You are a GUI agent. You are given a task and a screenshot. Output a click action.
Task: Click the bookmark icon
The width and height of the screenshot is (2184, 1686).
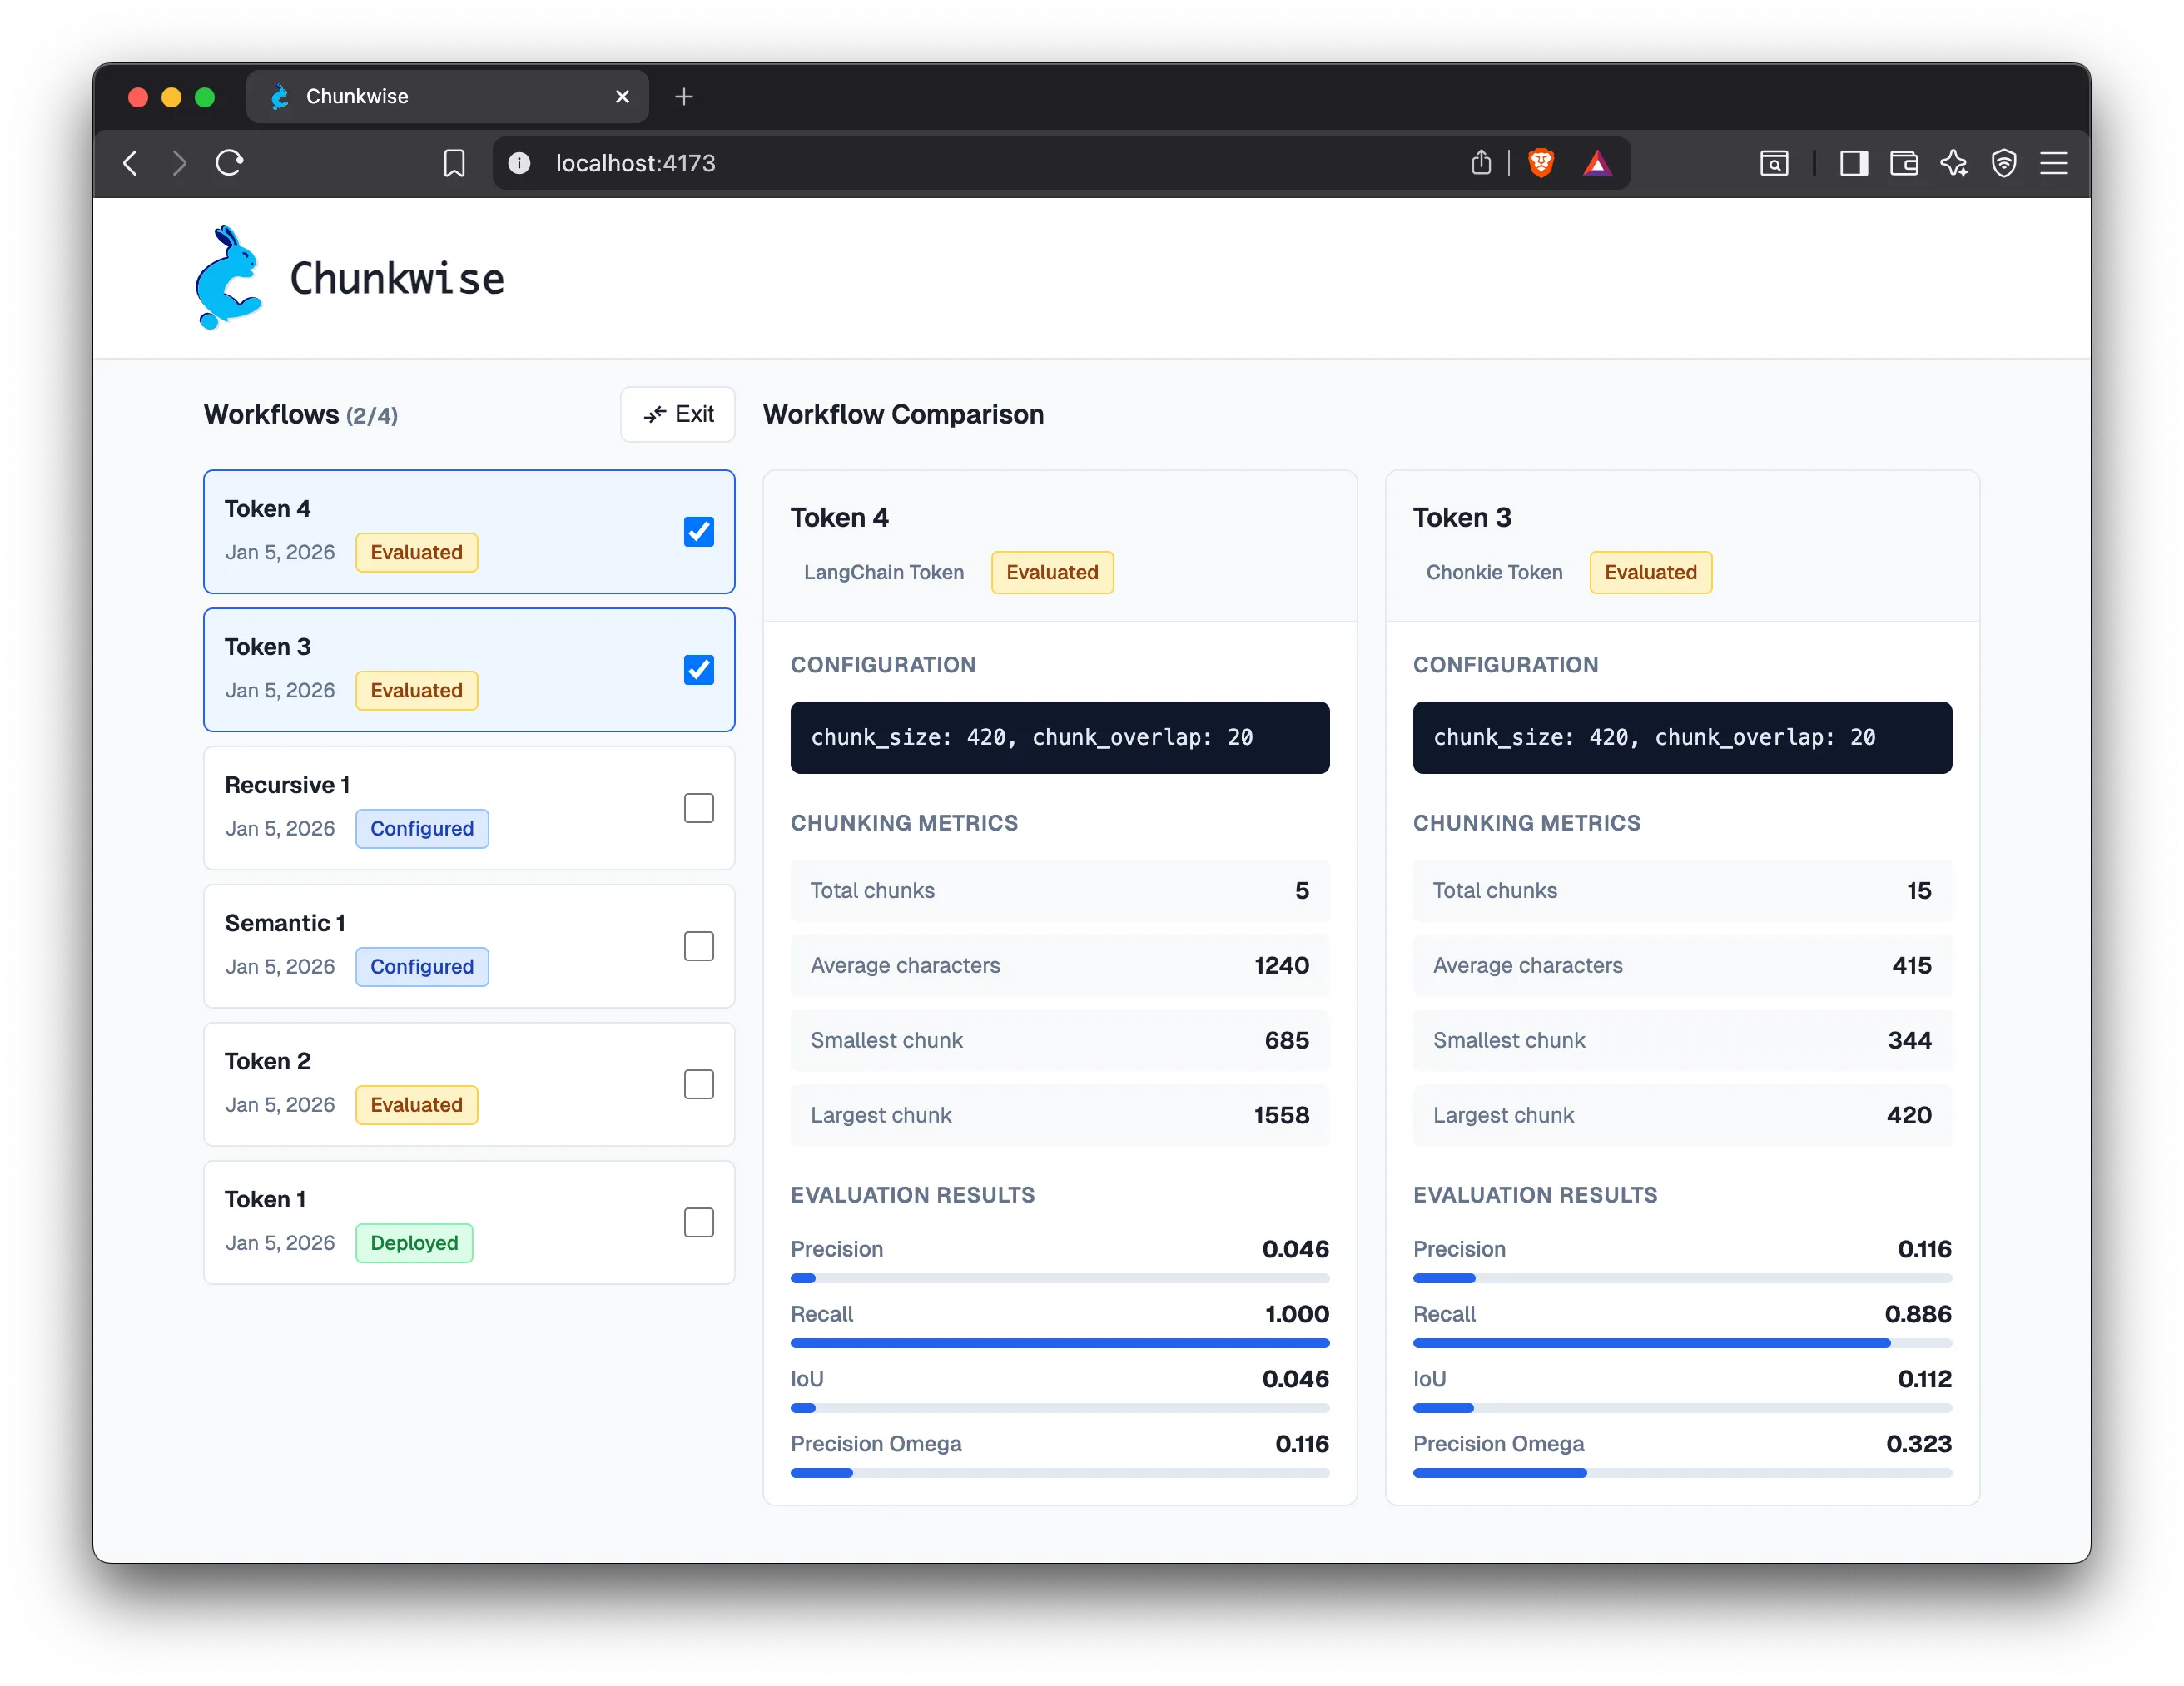coord(454,163)
